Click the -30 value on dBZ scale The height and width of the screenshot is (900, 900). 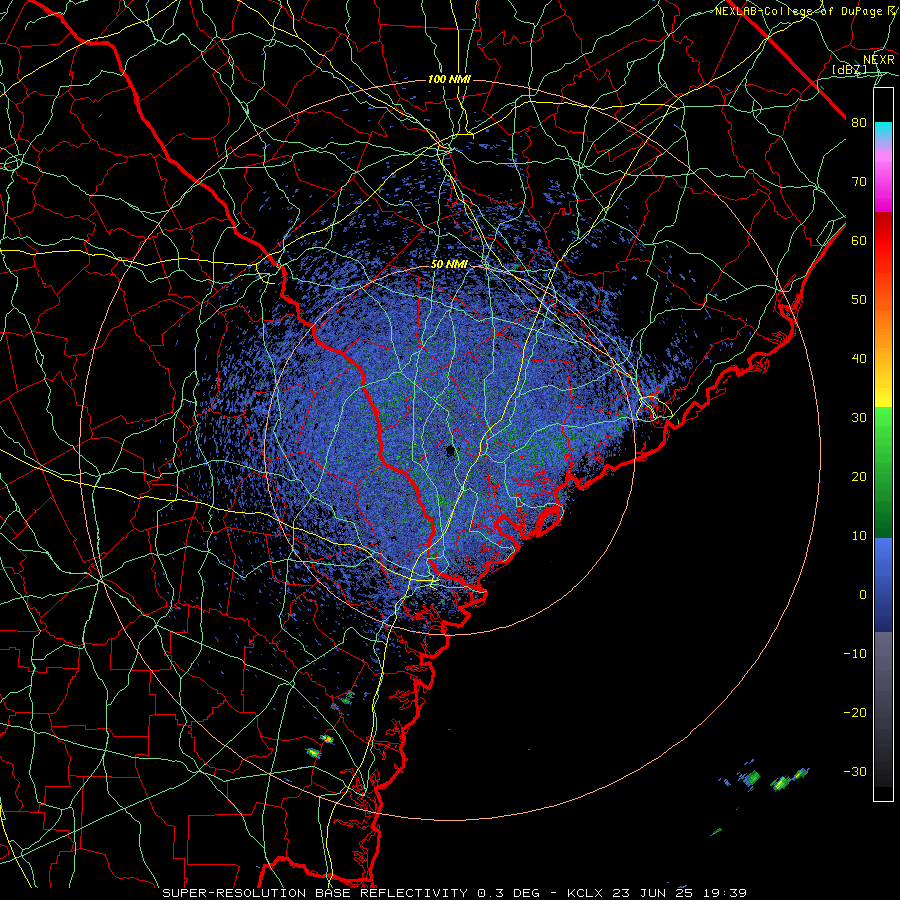(855, 771)
